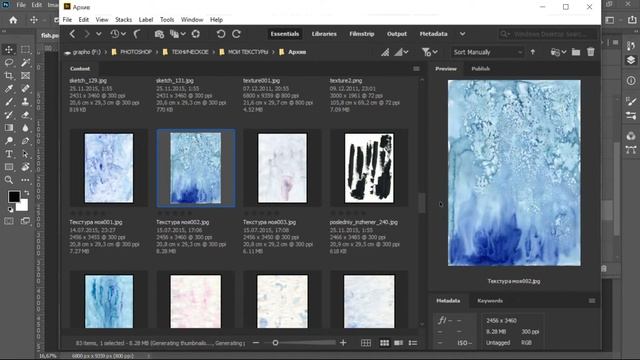Select Photoshop's Magic Wand tool

click(x=25, y=62)
